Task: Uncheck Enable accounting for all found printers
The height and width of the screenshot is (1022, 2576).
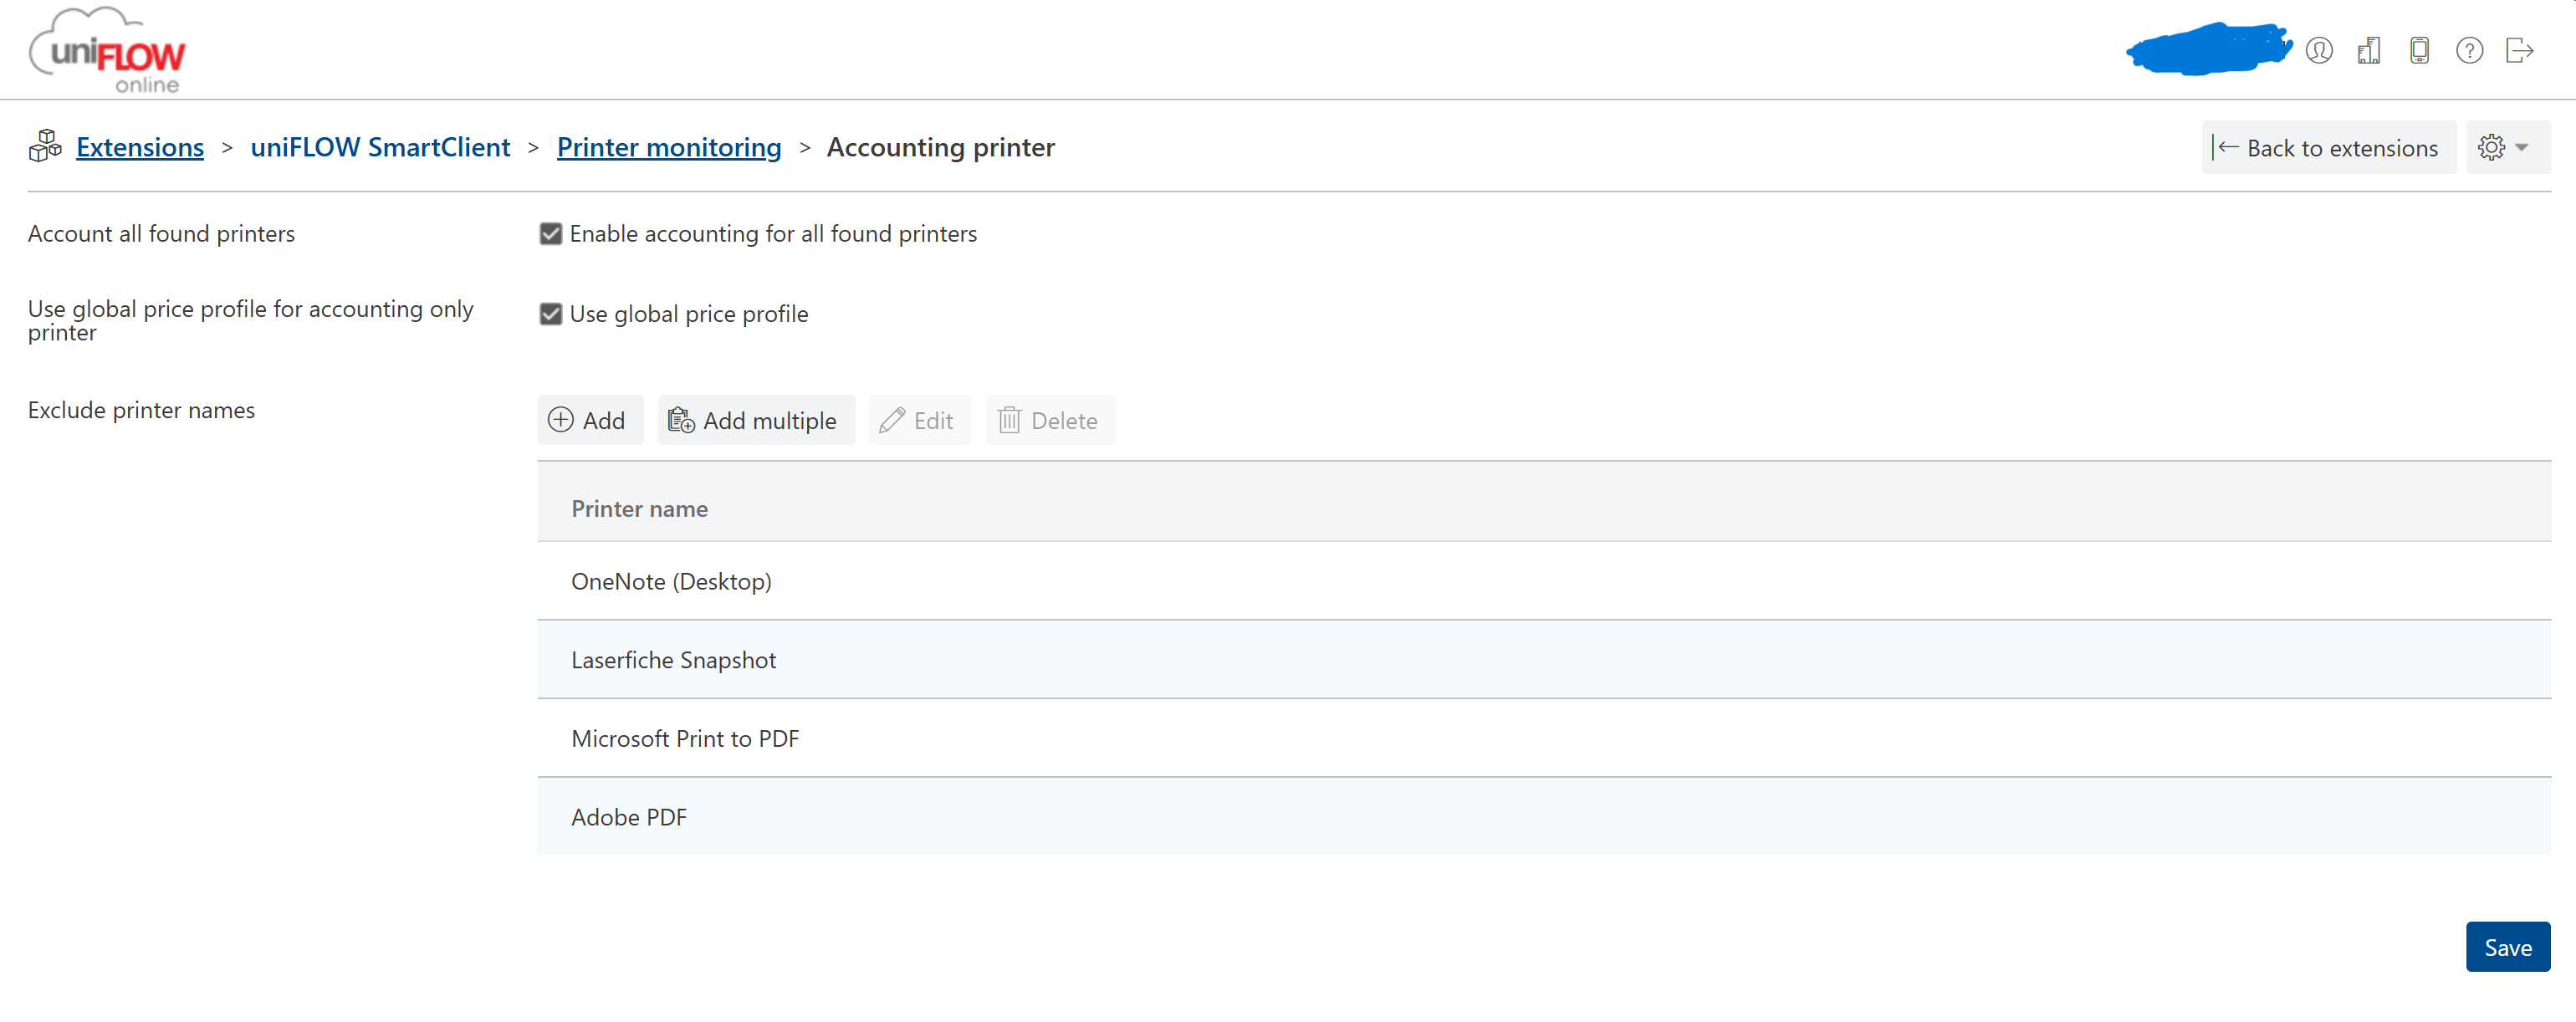Action: (x=550, y=234)
